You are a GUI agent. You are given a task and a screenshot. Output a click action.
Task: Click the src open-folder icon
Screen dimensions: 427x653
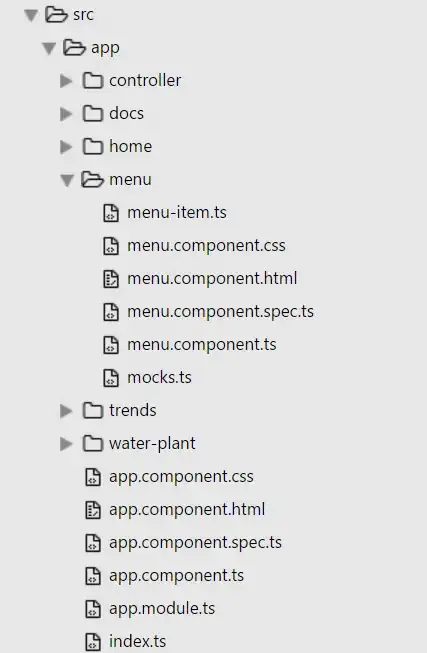tap(56, 14)
